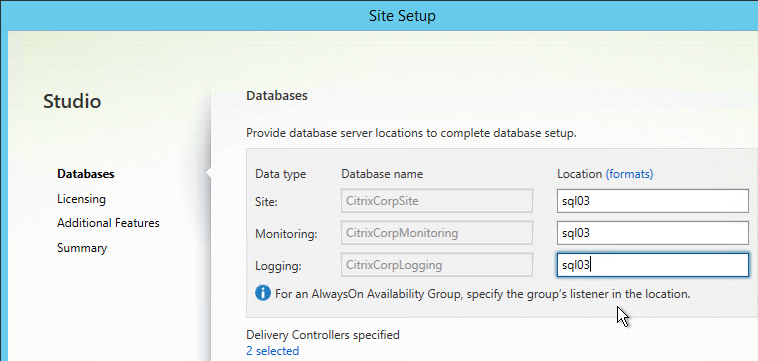Viewport: 758px width, 361px height.
Task: Go to the Licensing step
Action: [81, 199]
